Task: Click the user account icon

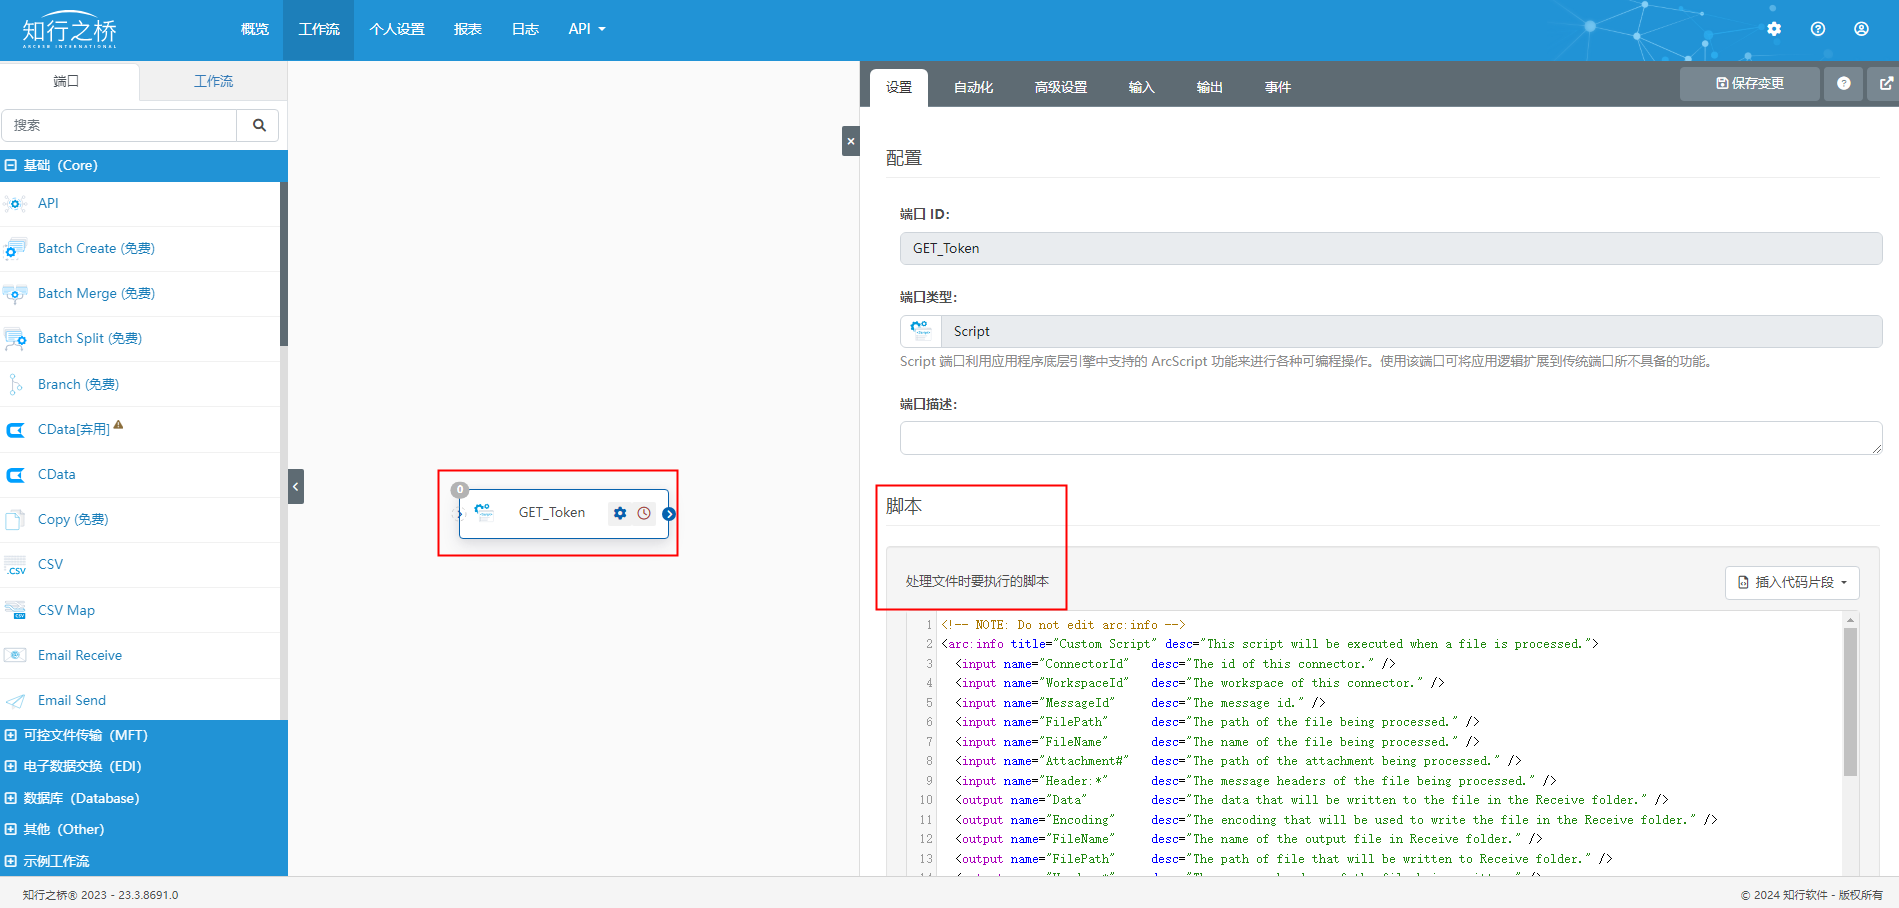Action: [1861, 29]
